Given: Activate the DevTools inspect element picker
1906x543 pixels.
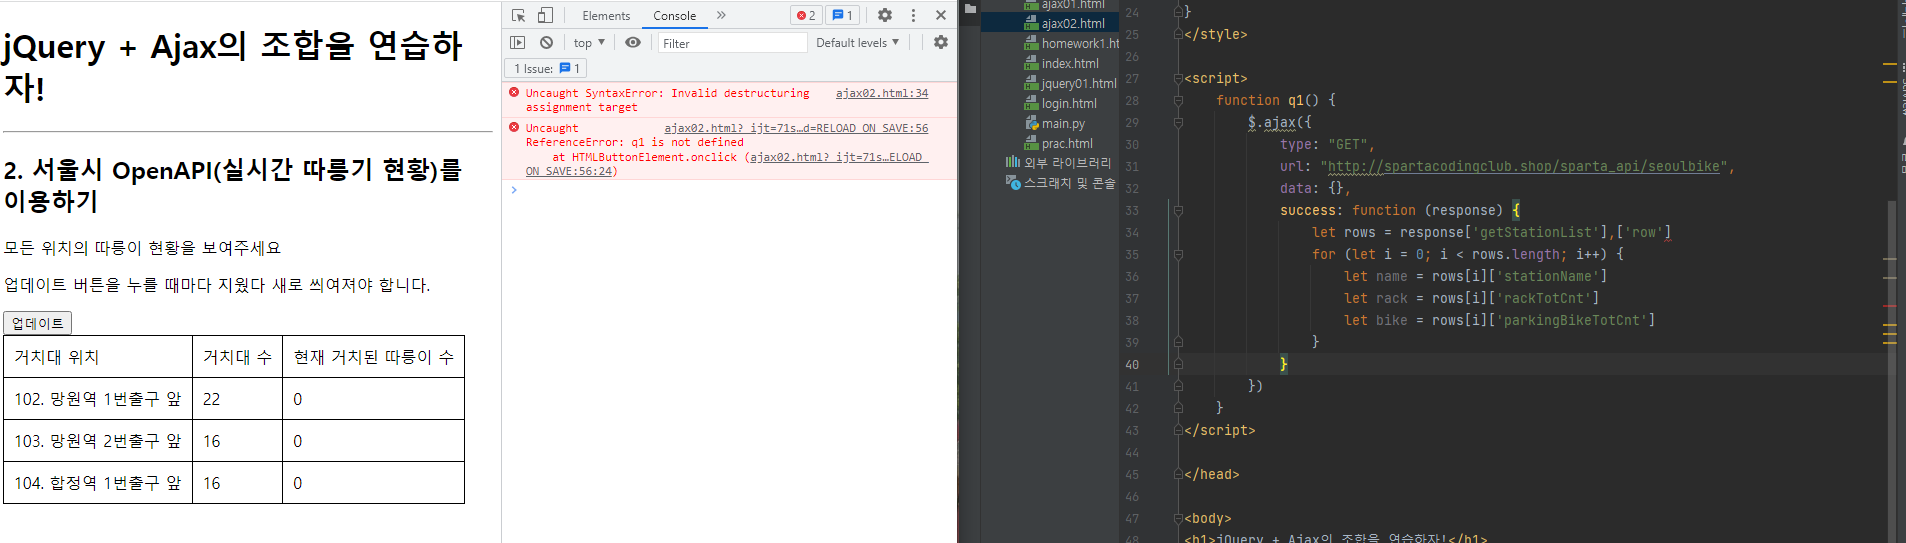Looking at the screenshot, I should (518, 15).
